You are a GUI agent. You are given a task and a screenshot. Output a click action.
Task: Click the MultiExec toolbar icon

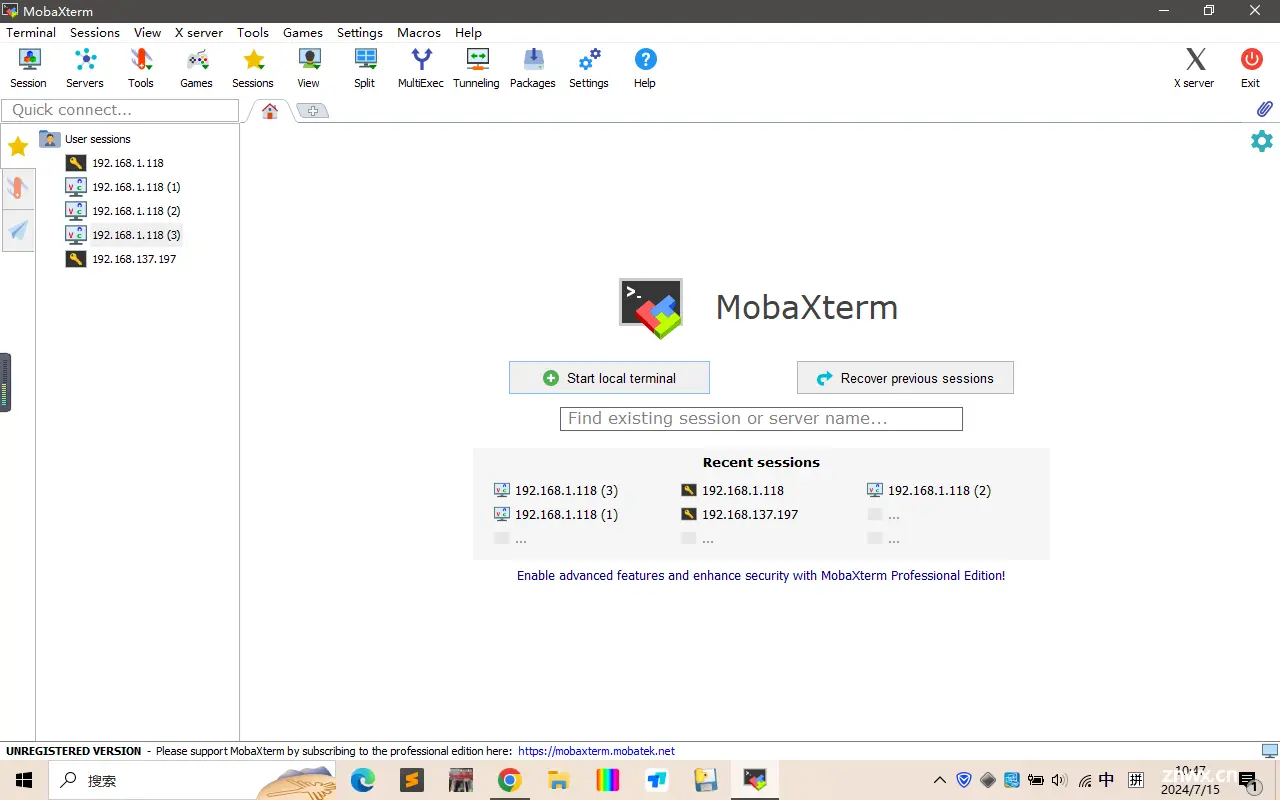pyautogui.click(x=421, y=68)
